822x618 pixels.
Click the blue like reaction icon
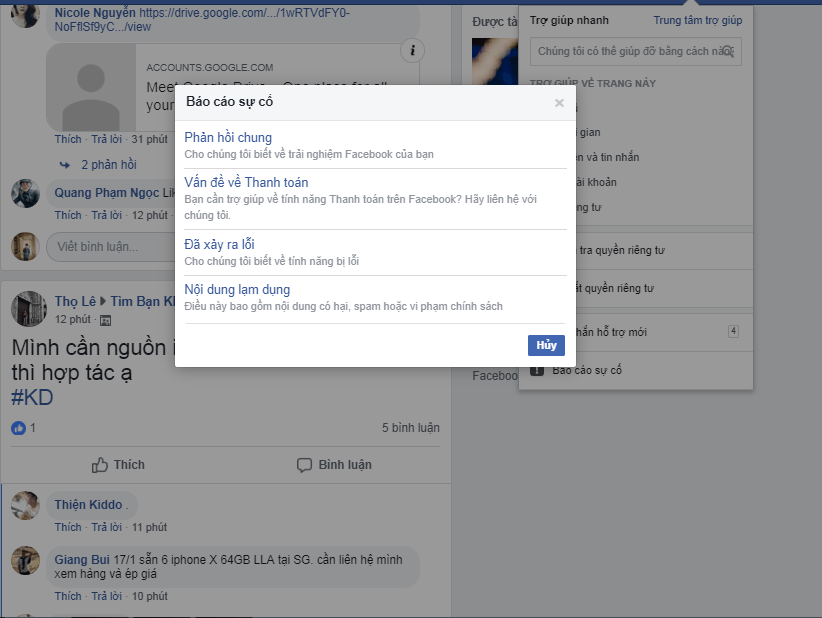[19, 428]
